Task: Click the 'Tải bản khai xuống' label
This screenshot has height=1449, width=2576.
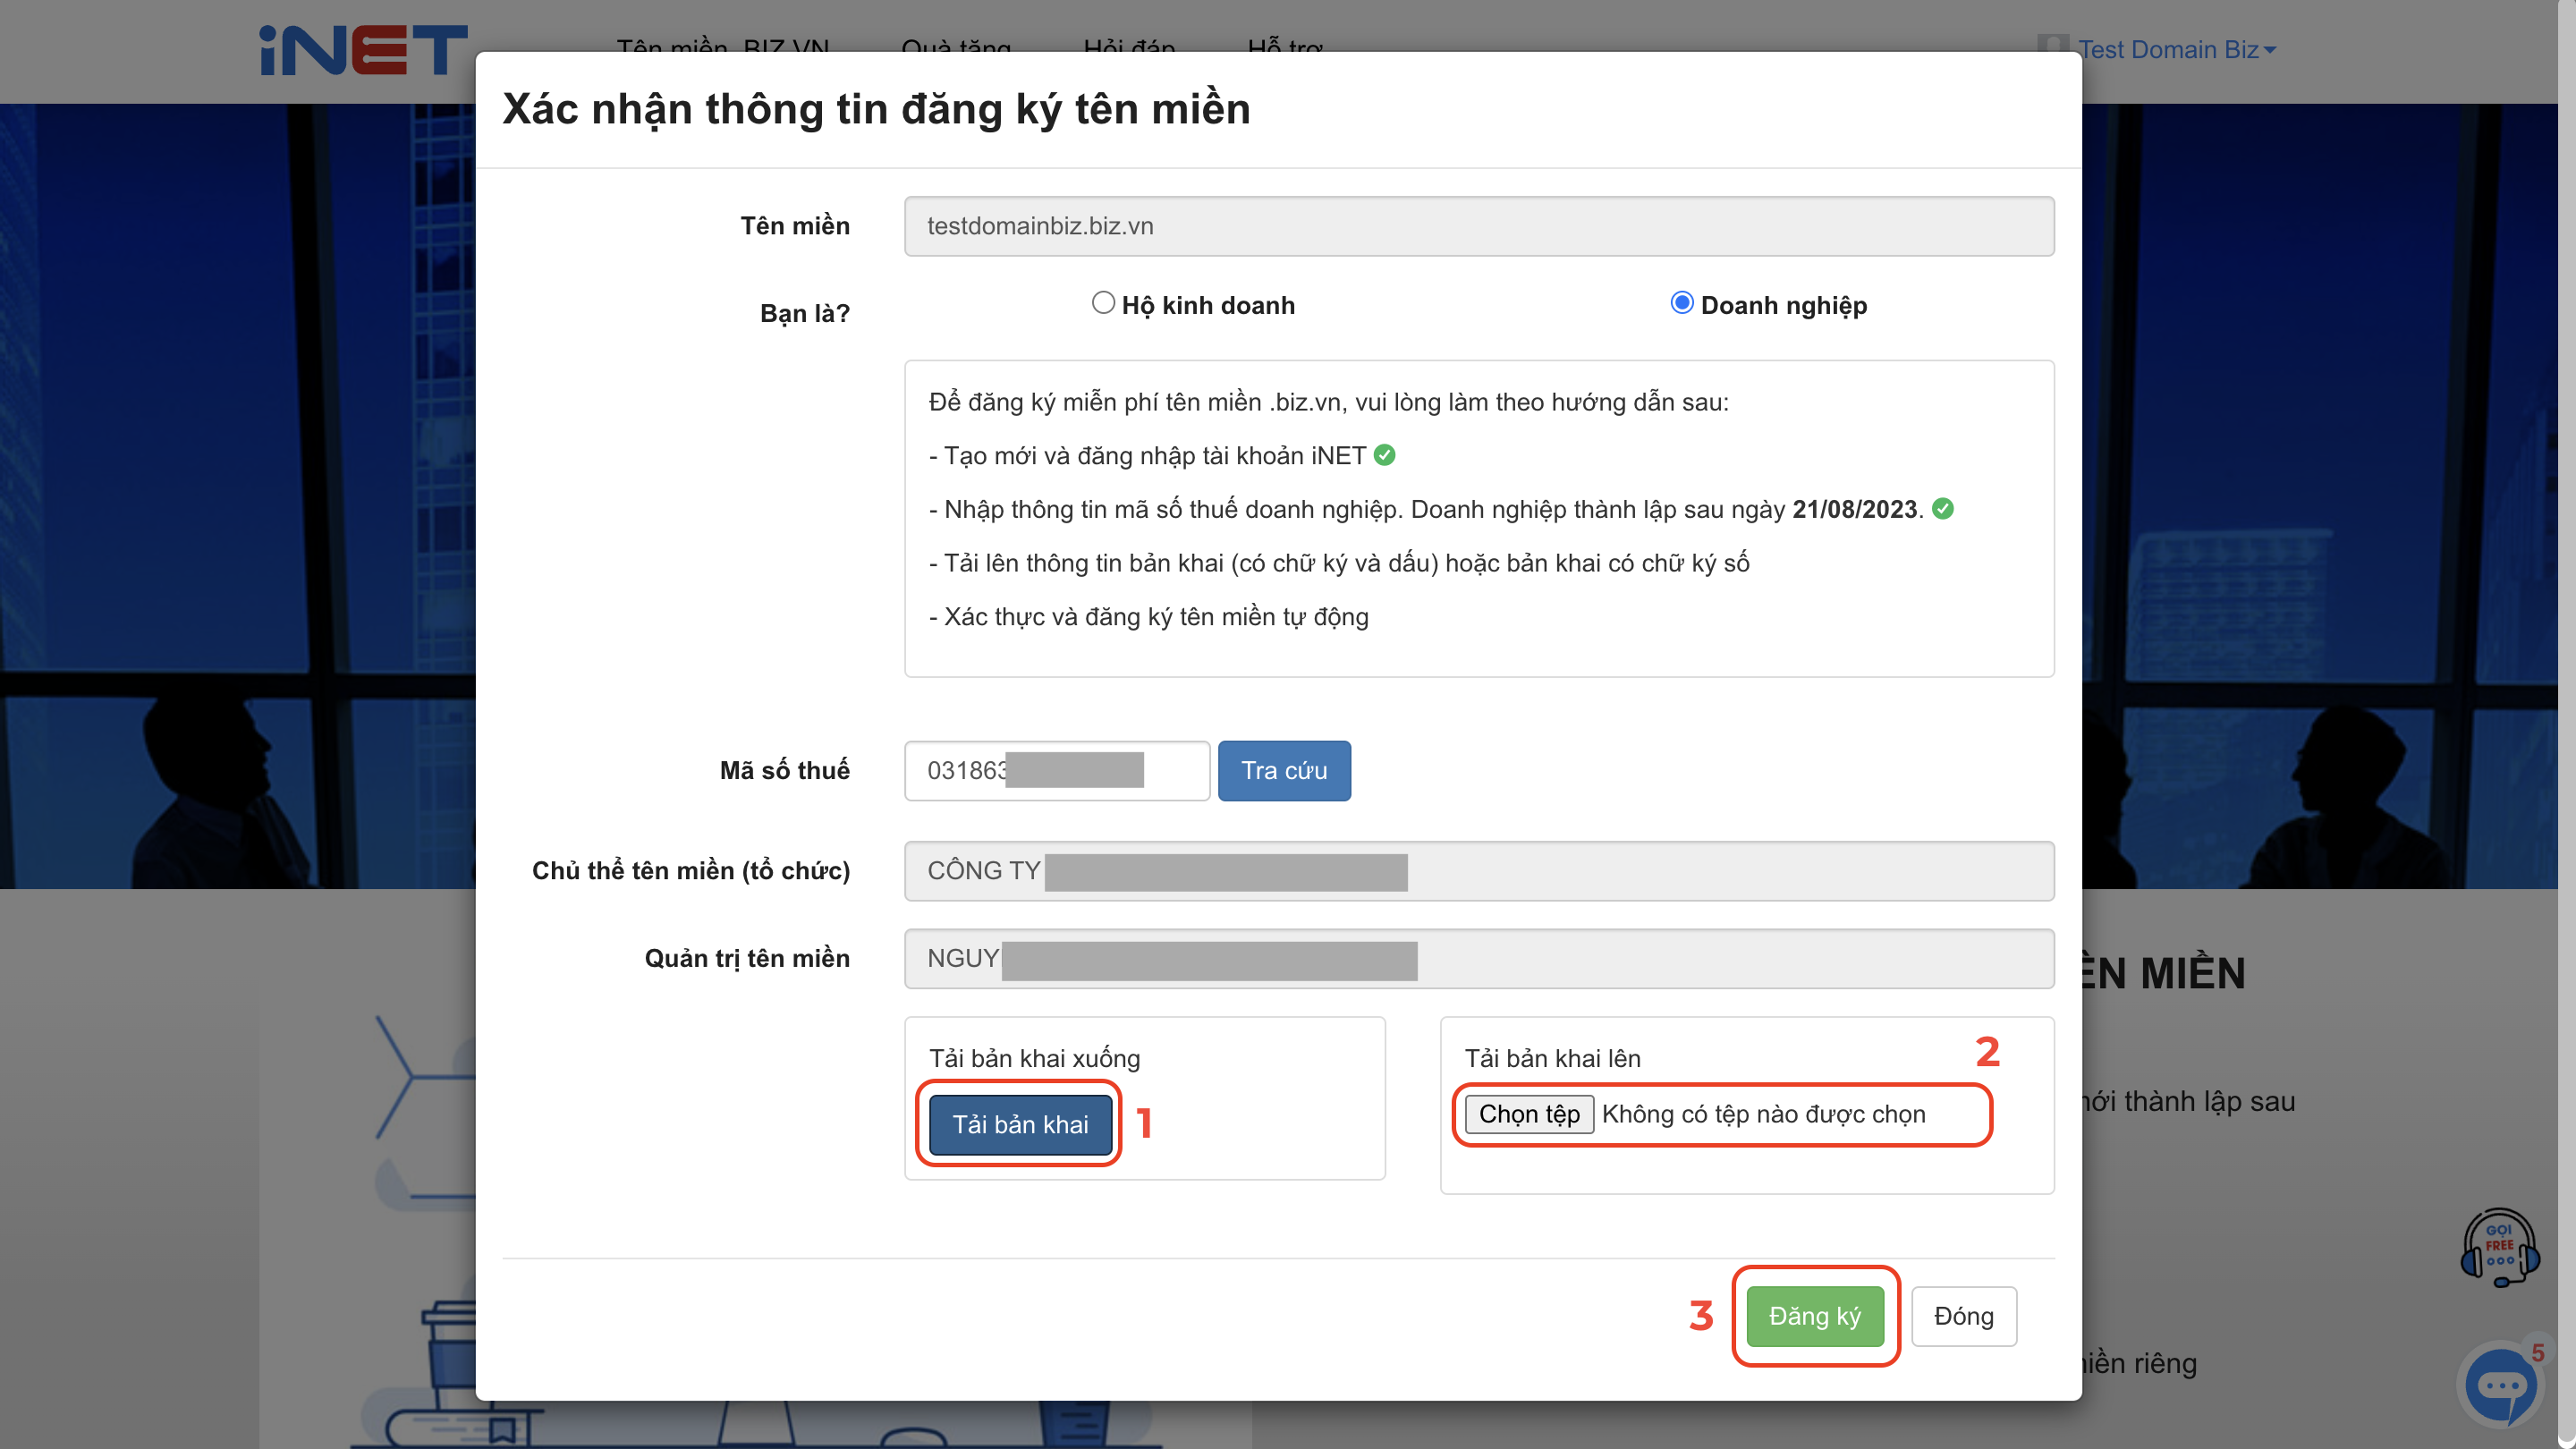Action: point(1034,1058)
